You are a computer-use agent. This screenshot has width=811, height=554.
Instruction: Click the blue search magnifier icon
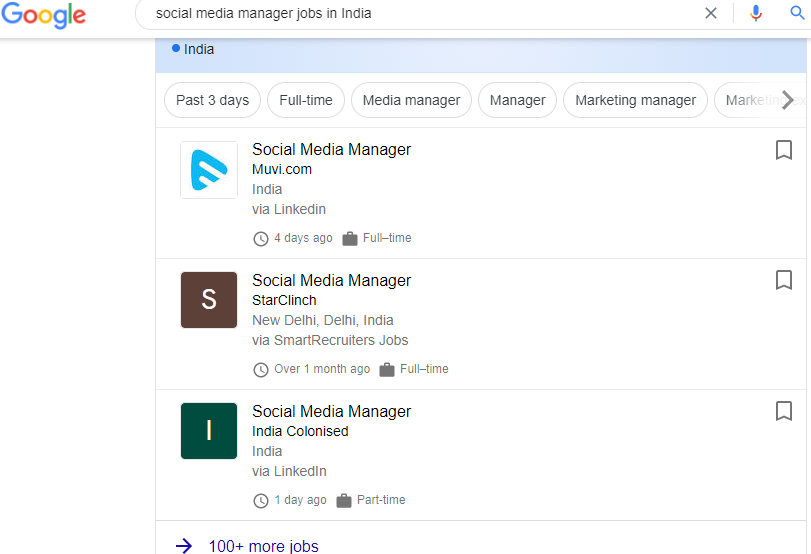click(797, 14)
